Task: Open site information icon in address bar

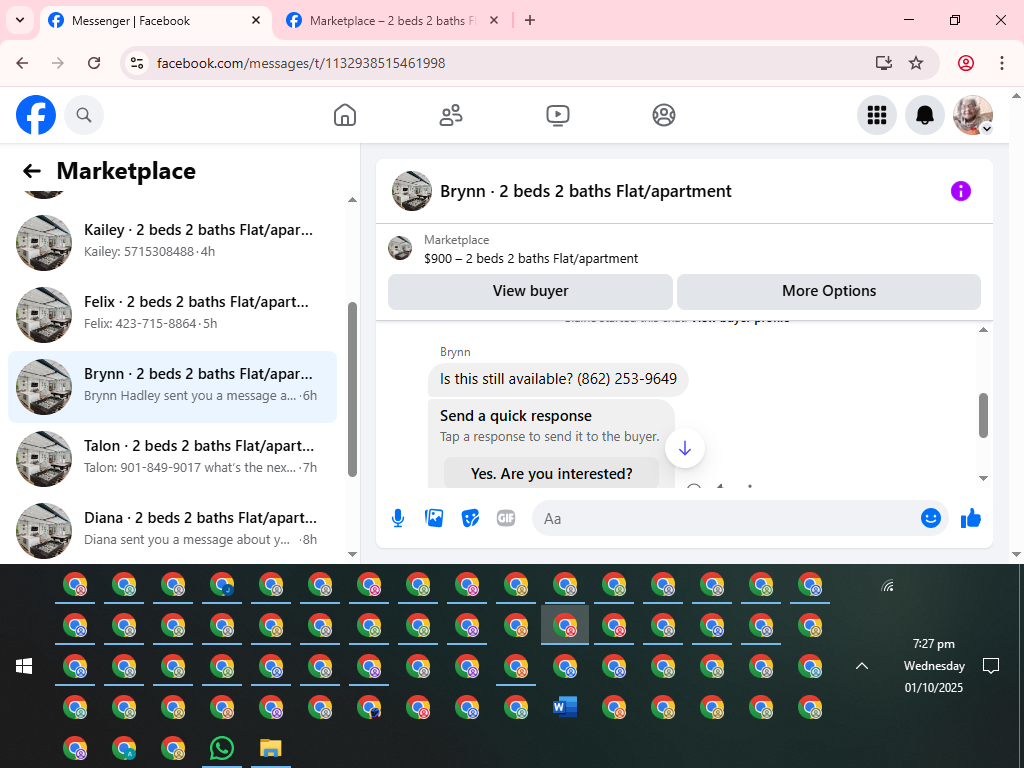Action: [x=137, y=63]
